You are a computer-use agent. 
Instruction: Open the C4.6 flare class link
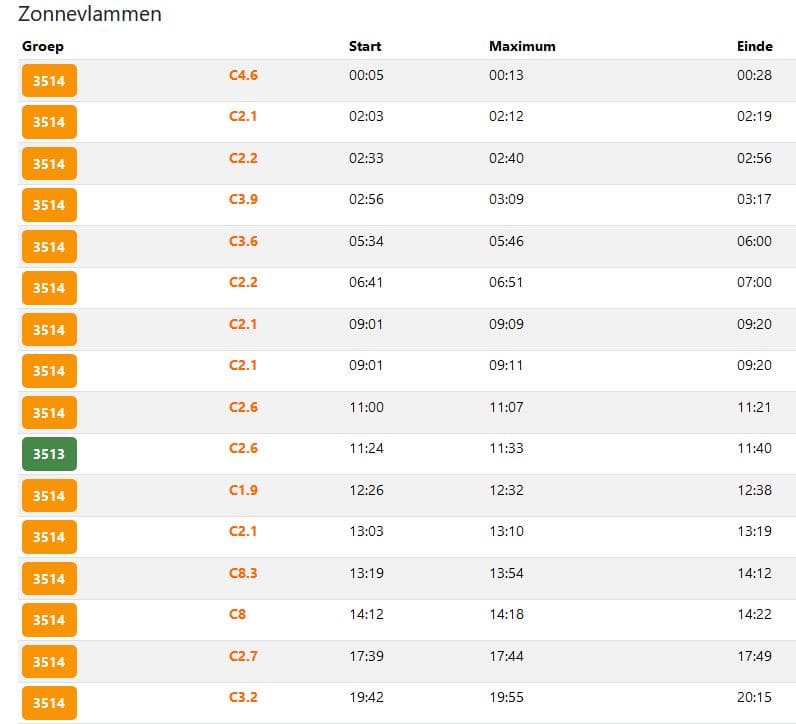[243, 75]
